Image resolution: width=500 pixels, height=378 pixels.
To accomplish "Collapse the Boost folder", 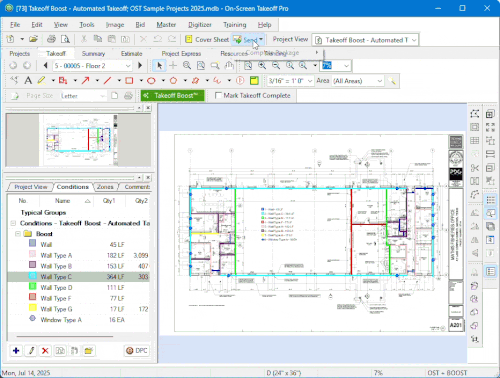I will coord(18,234).
